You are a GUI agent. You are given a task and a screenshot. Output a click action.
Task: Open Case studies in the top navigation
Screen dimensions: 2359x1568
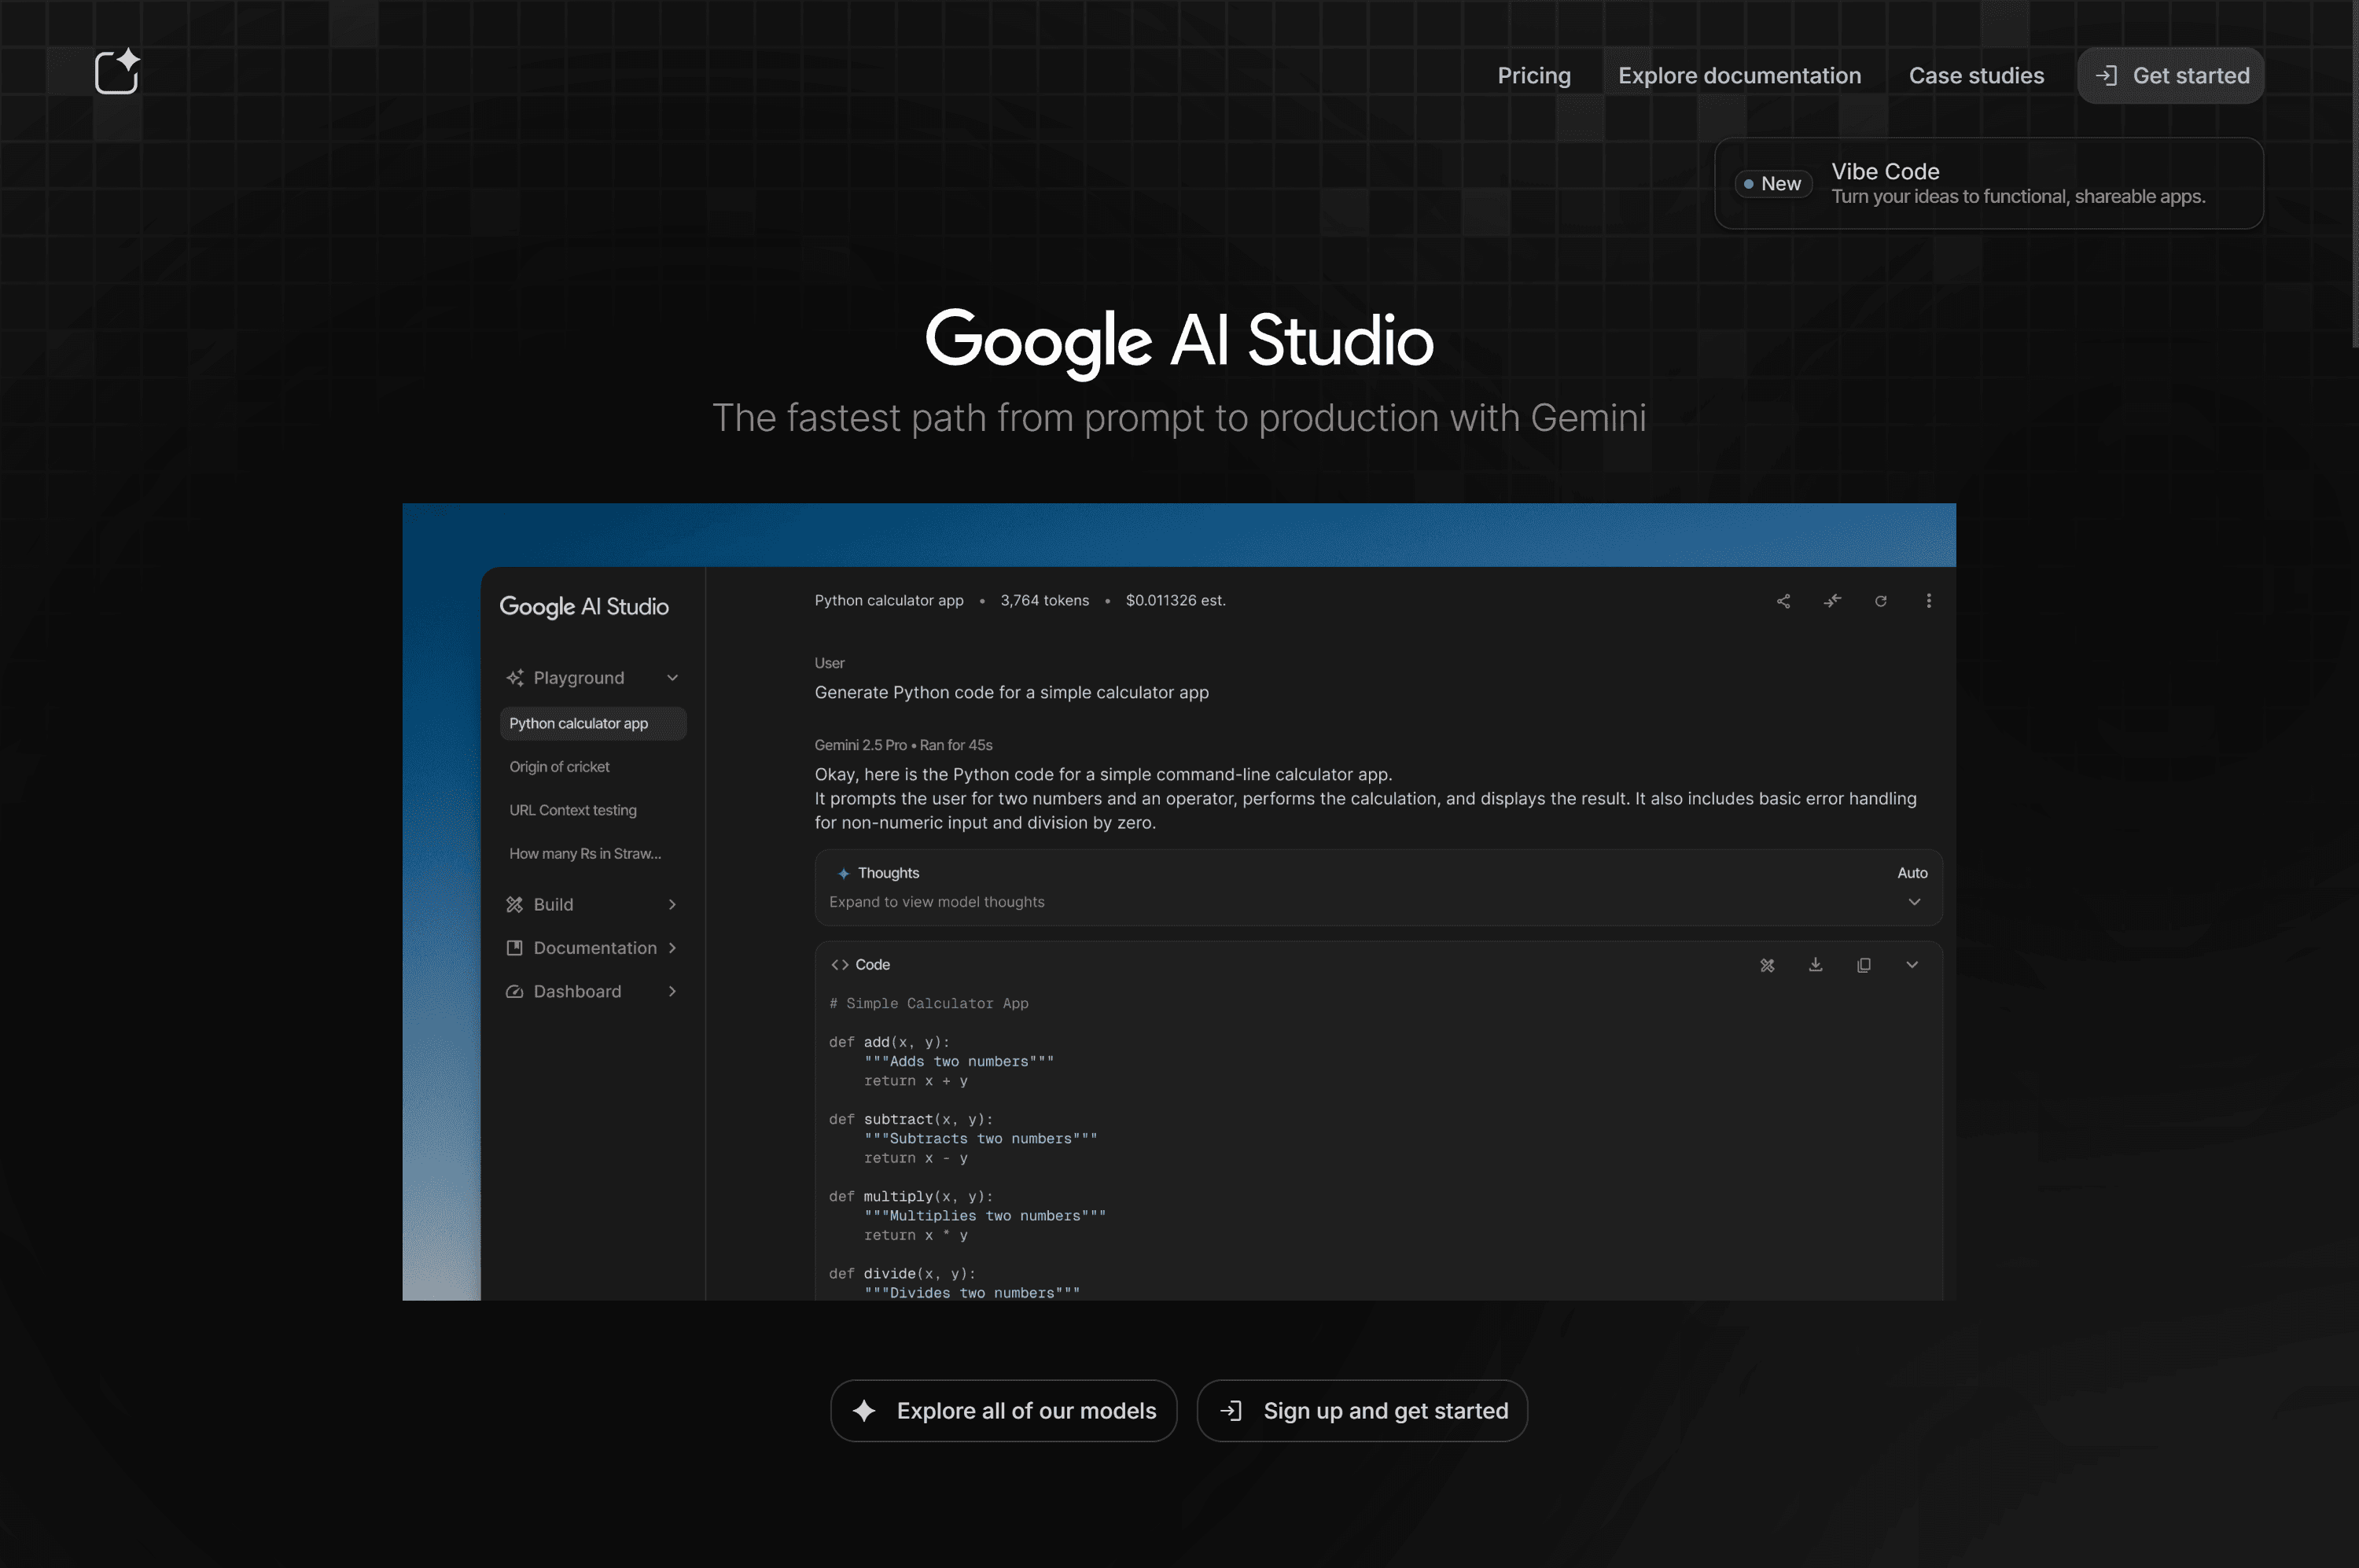pos(1975,76)
